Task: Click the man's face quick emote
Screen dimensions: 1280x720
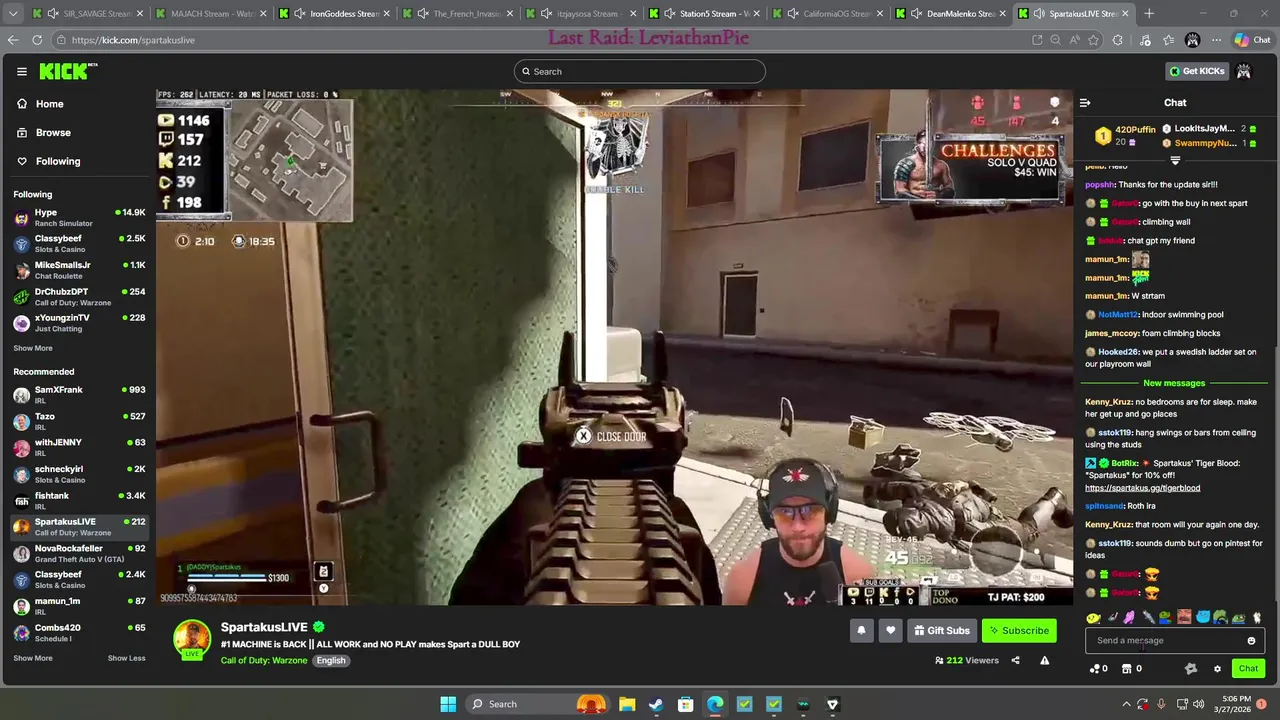Action: 1184,618
